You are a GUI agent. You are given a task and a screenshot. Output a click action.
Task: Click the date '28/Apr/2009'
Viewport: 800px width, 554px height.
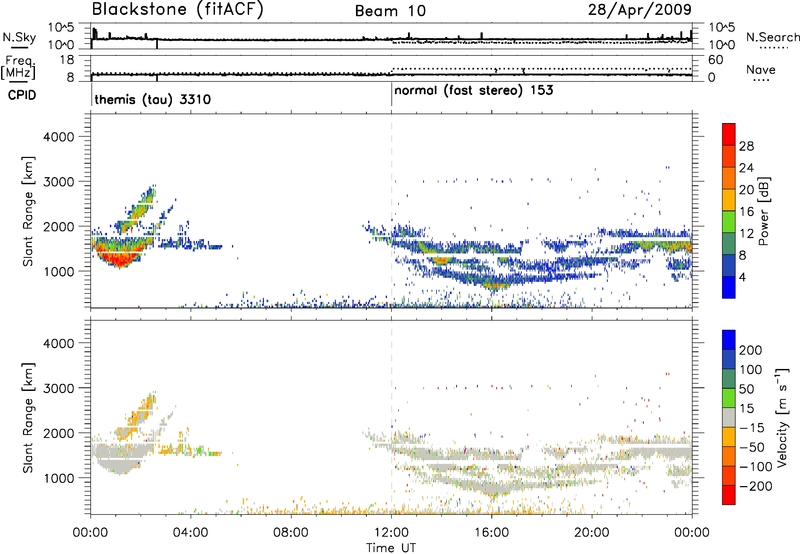tap(640, 9)
